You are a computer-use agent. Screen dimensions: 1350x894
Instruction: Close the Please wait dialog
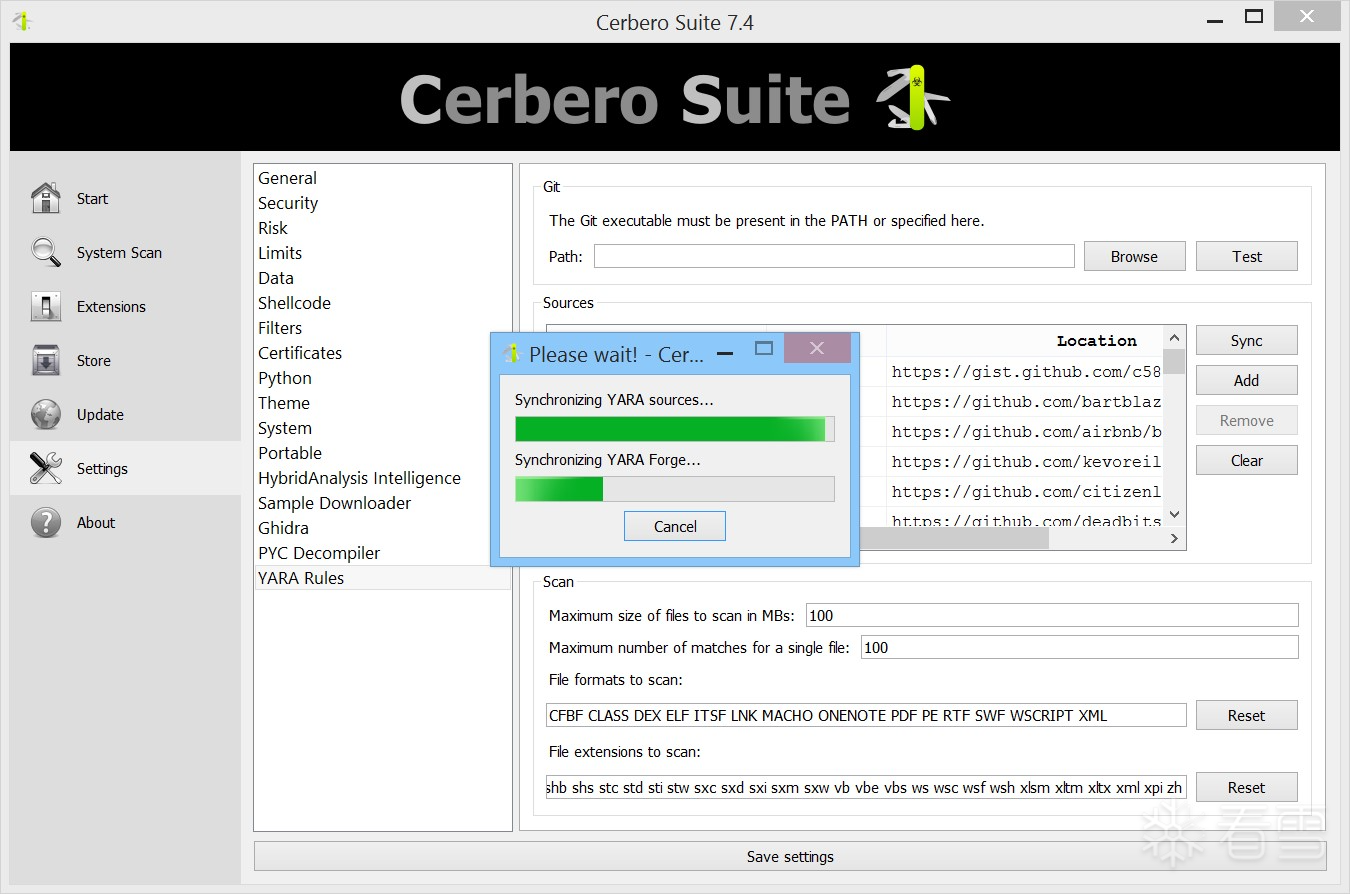(x=817, y=348)
